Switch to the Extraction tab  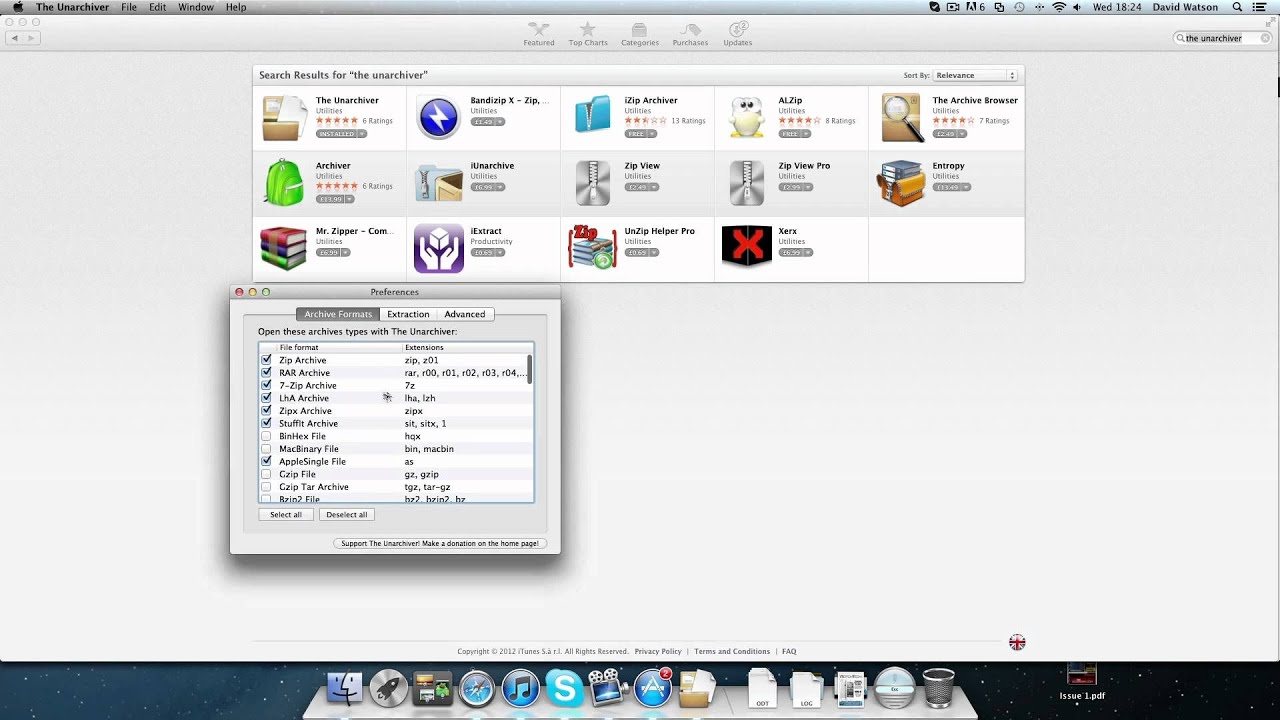tap(408, 314)
